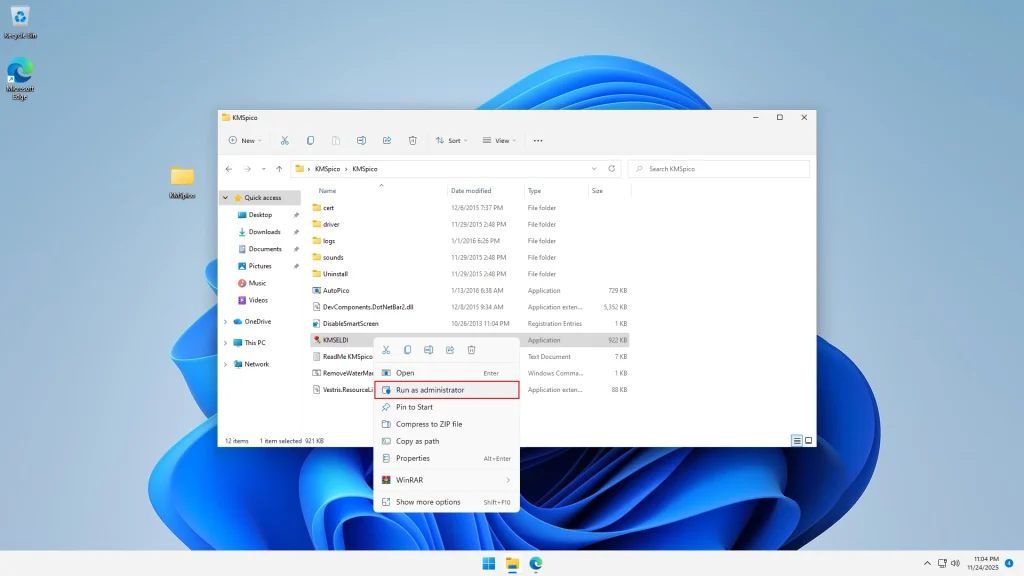This screenshot has height=576, width=1024.
Task: Pin Downloads in the sidebar
Action: click(x=296, y=231)
